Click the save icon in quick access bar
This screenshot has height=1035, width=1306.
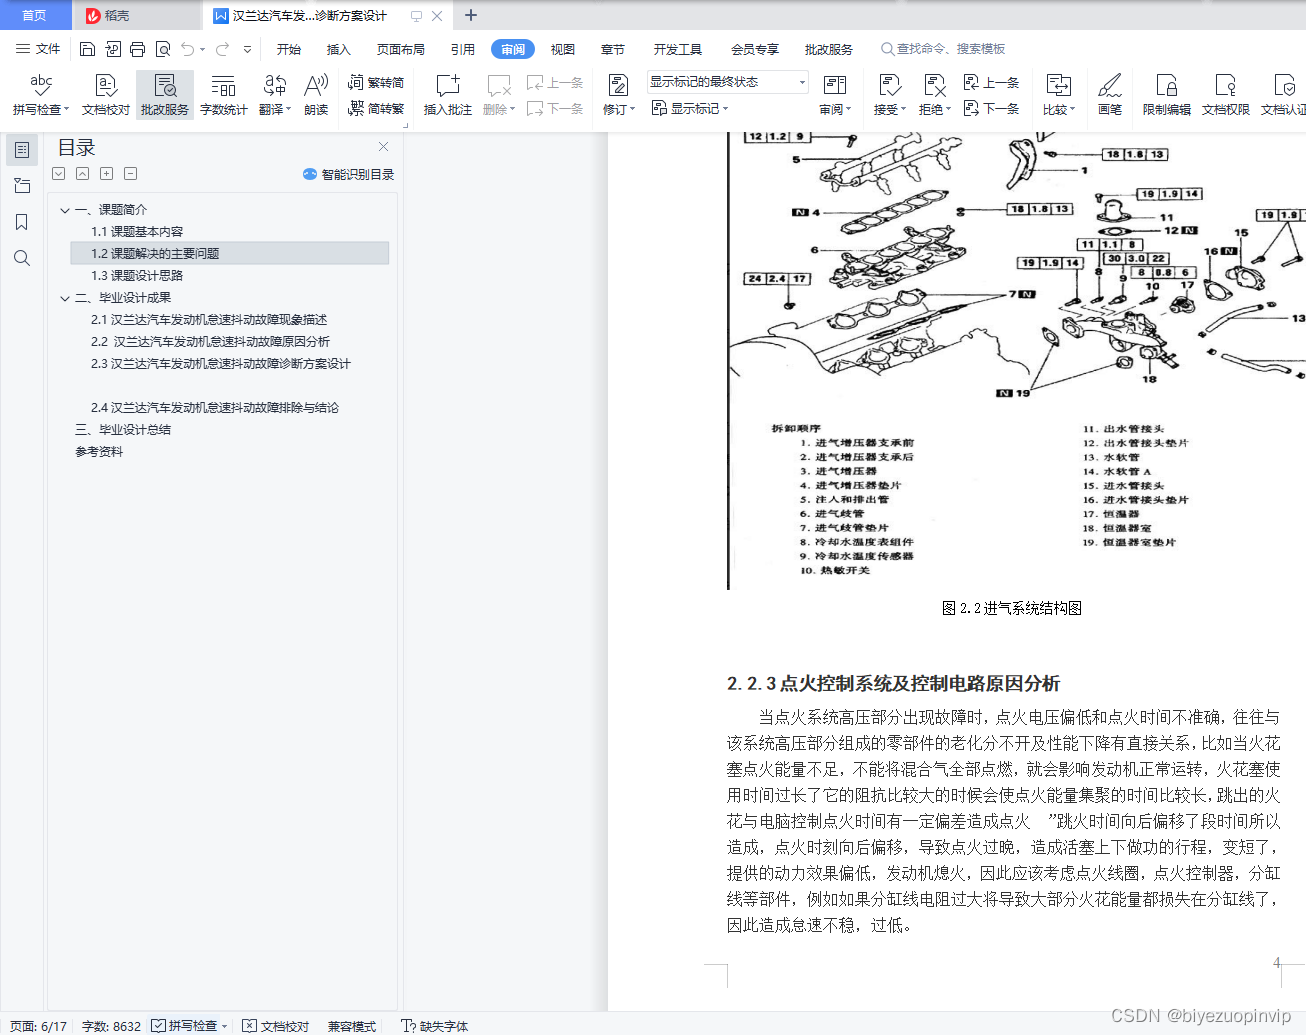(87, 49)
